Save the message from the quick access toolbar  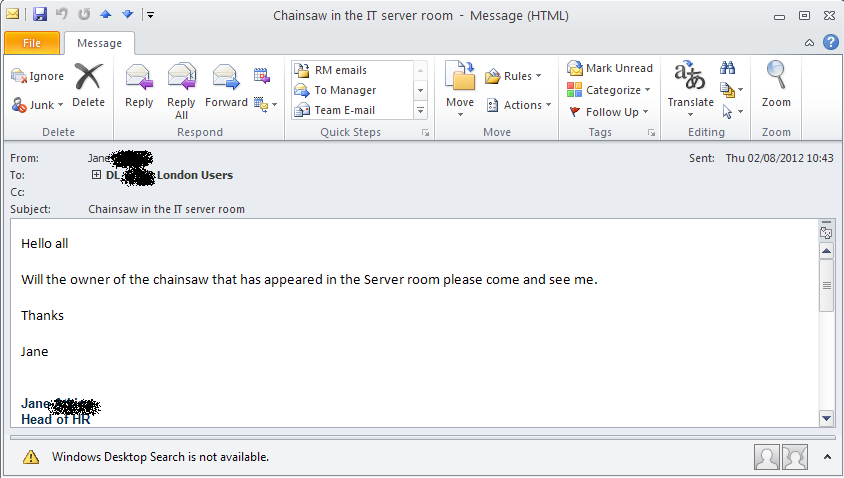pos(40,15)
